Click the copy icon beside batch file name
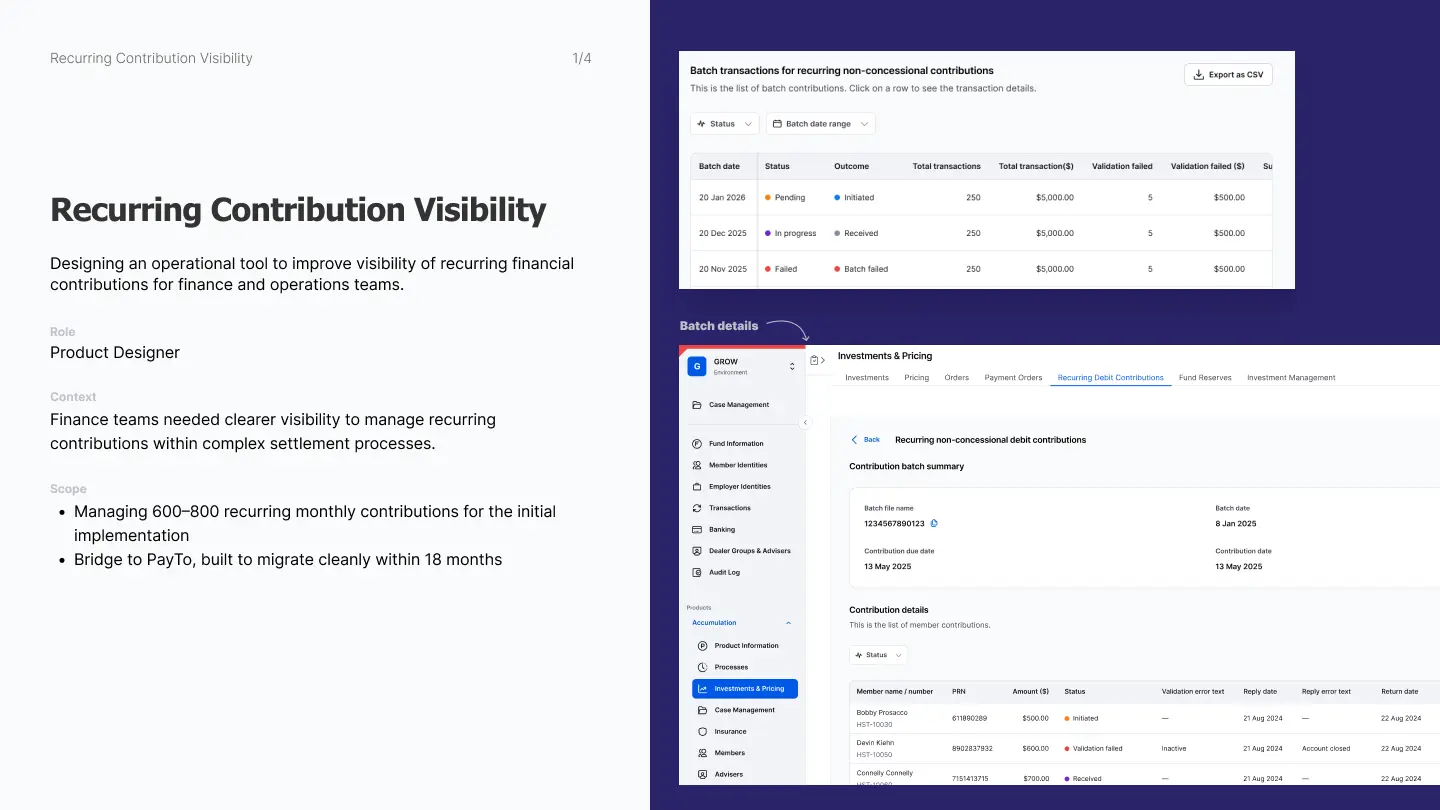The height and width of the screenshot is (810, 1440). [x=934, y=523]
